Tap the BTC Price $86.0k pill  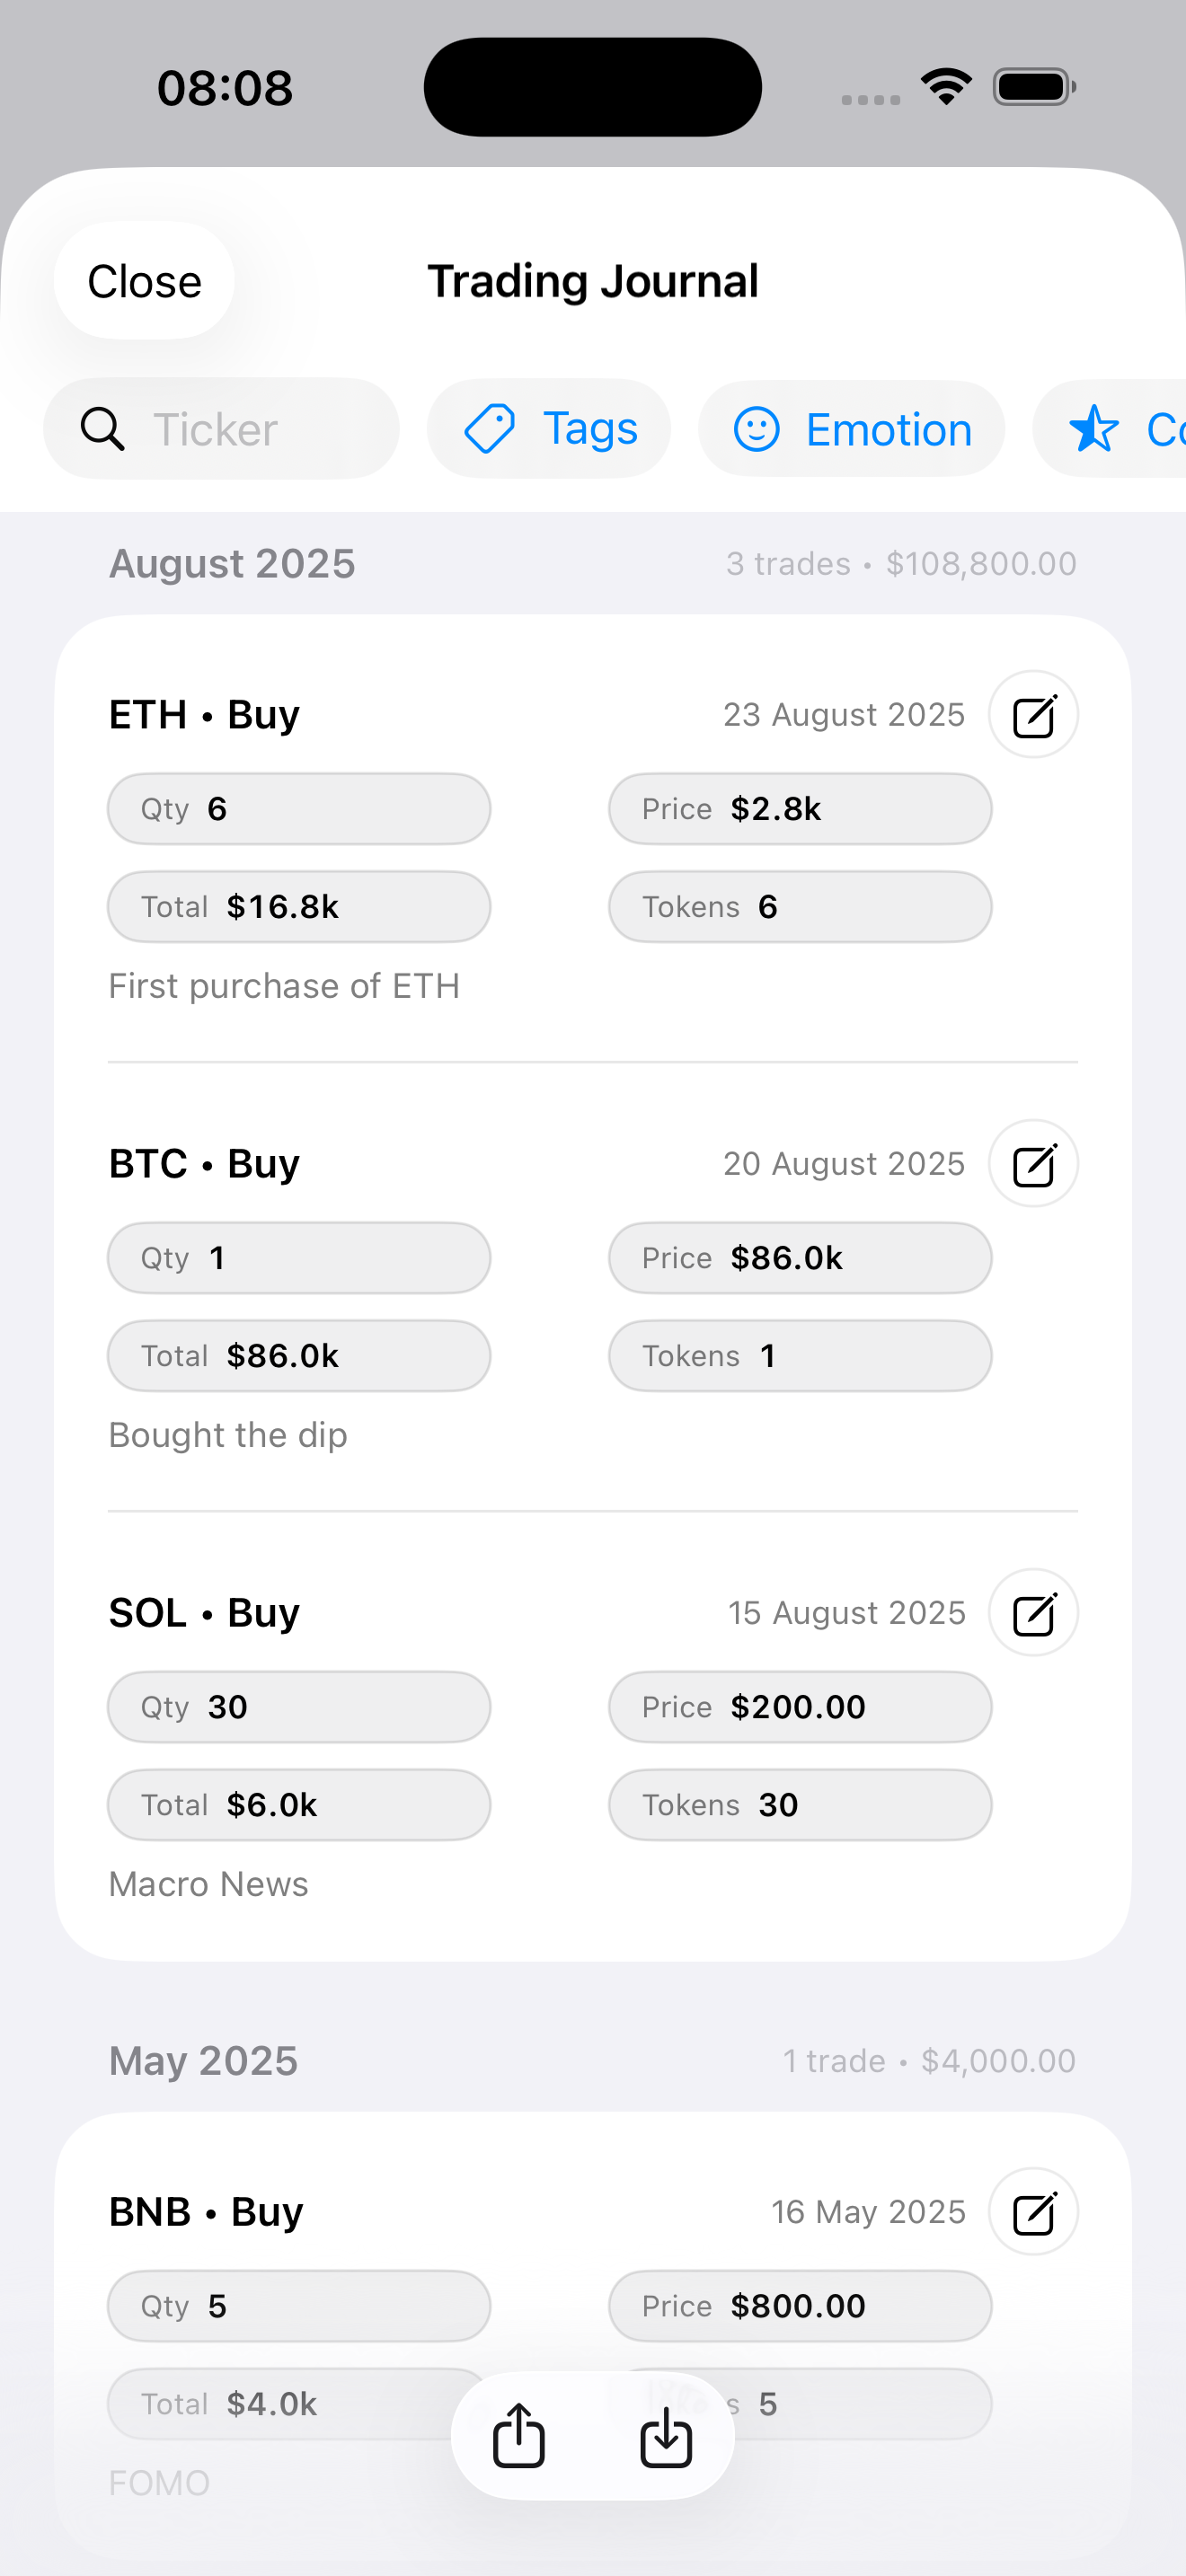tap(800, 1258)
